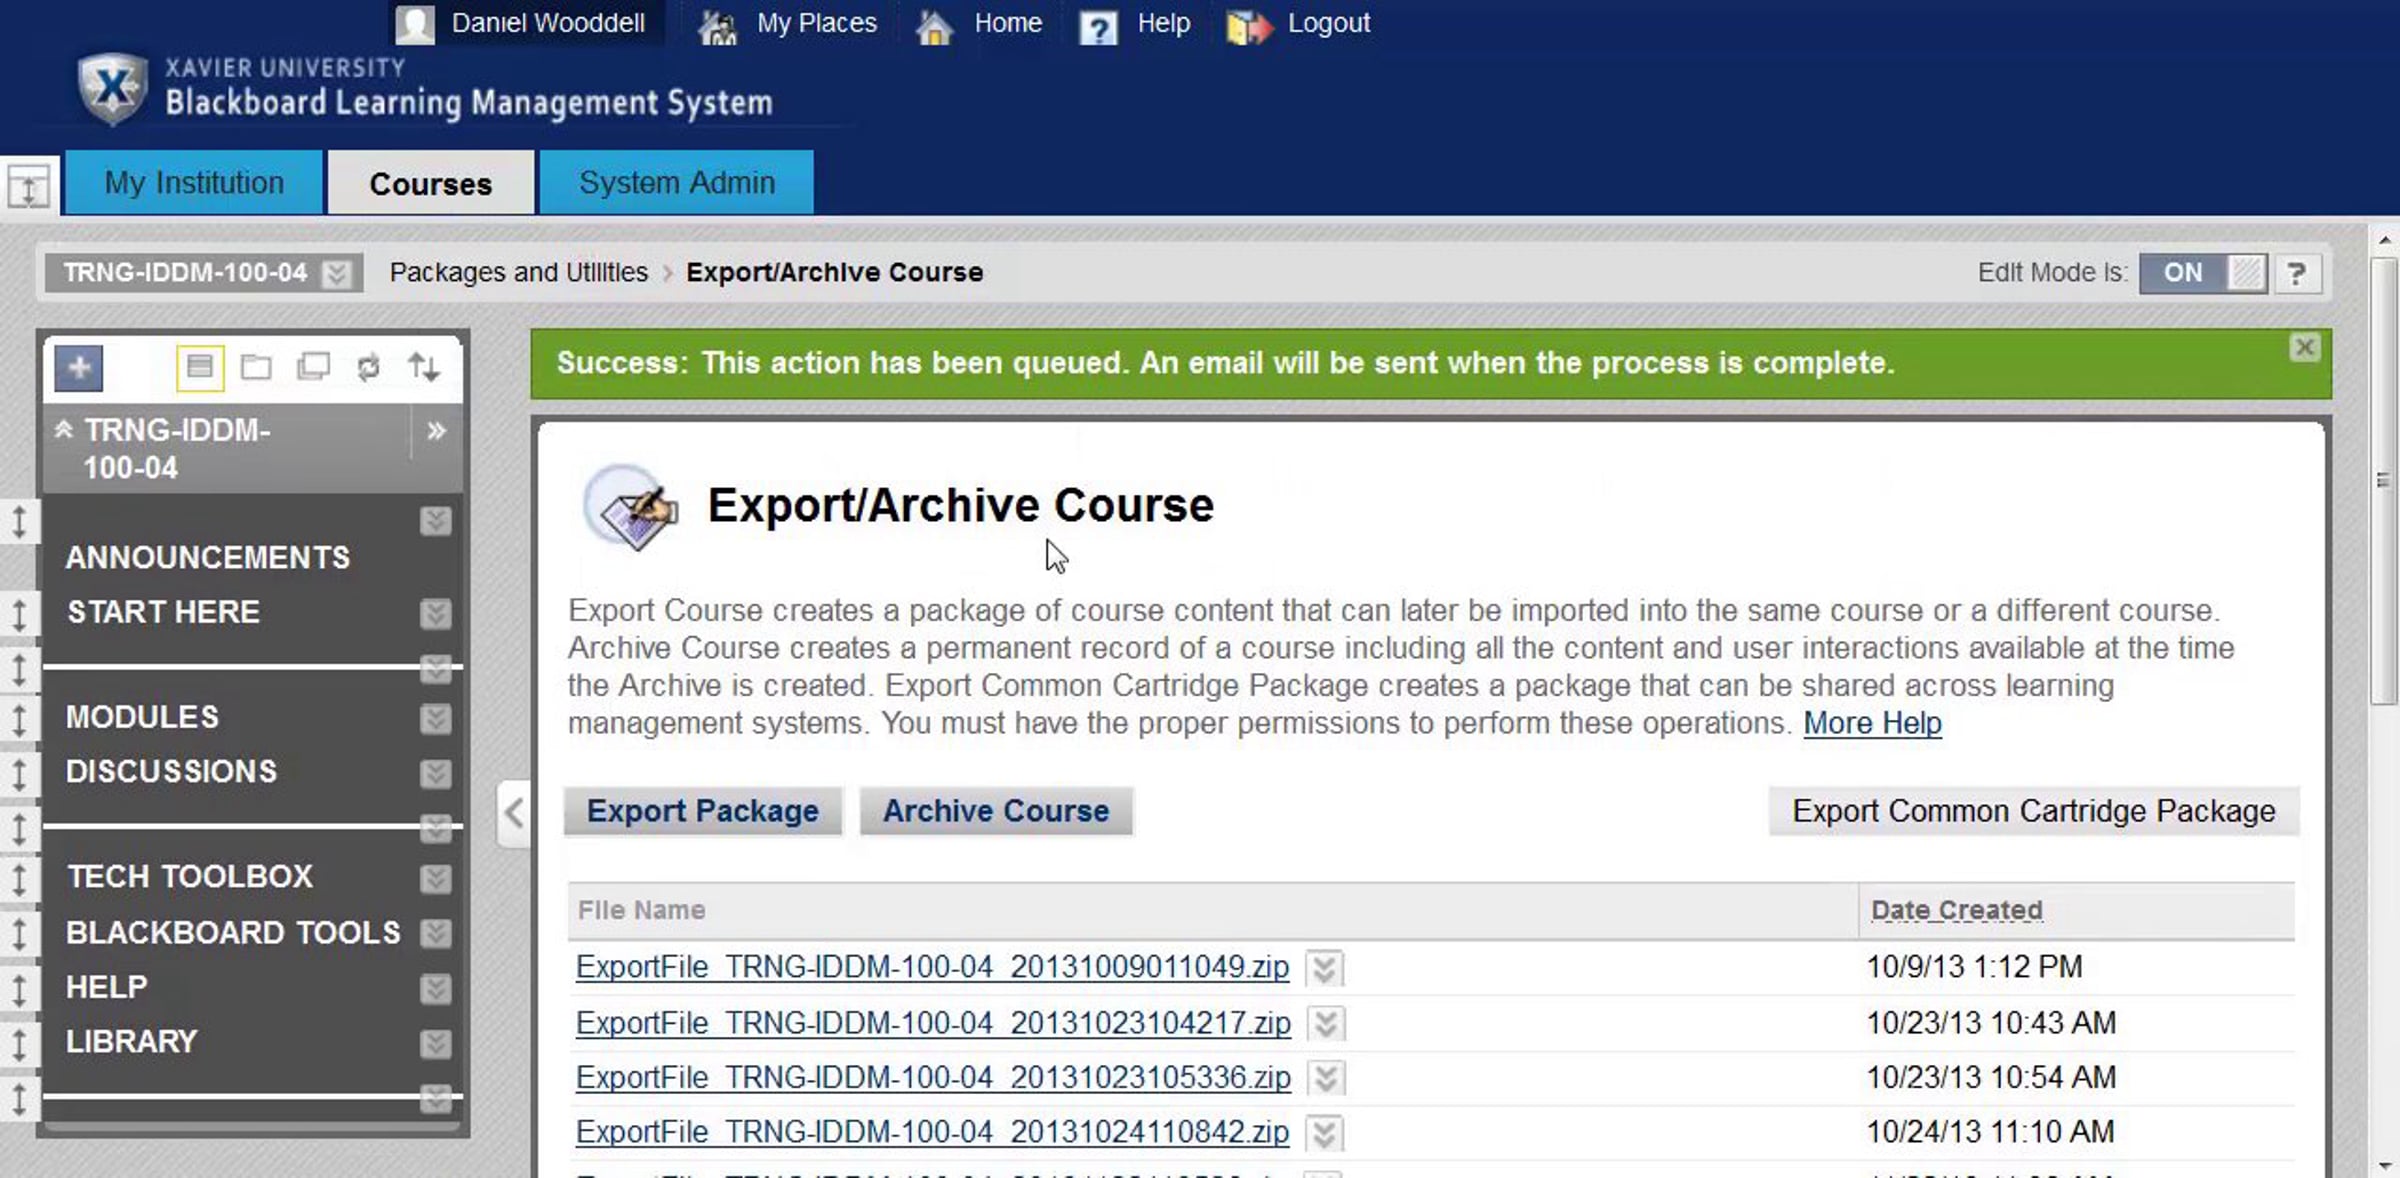Collapse the TRNG-IDDM-100-04 course menu title

pos(63,430)
